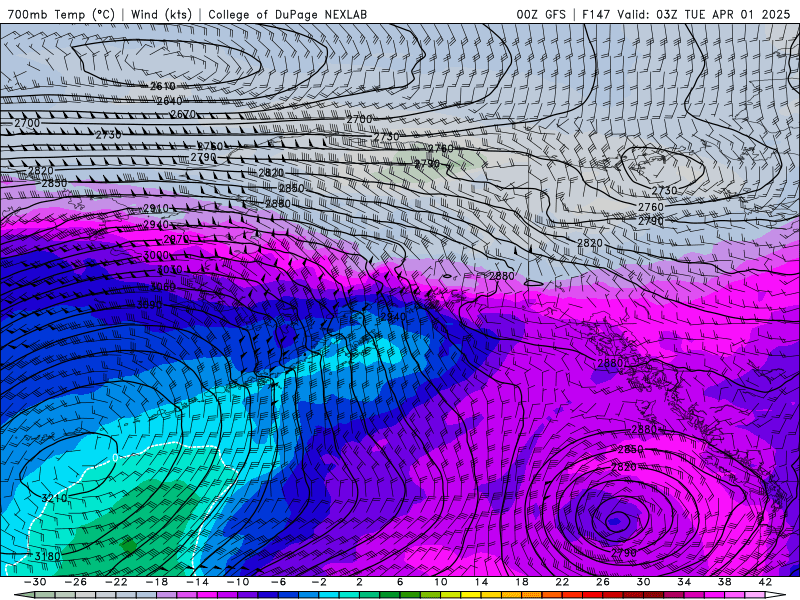This screenshot has height=600, width=800.
Task: Click the 3060 height contour label
Action: coord(163,287)
